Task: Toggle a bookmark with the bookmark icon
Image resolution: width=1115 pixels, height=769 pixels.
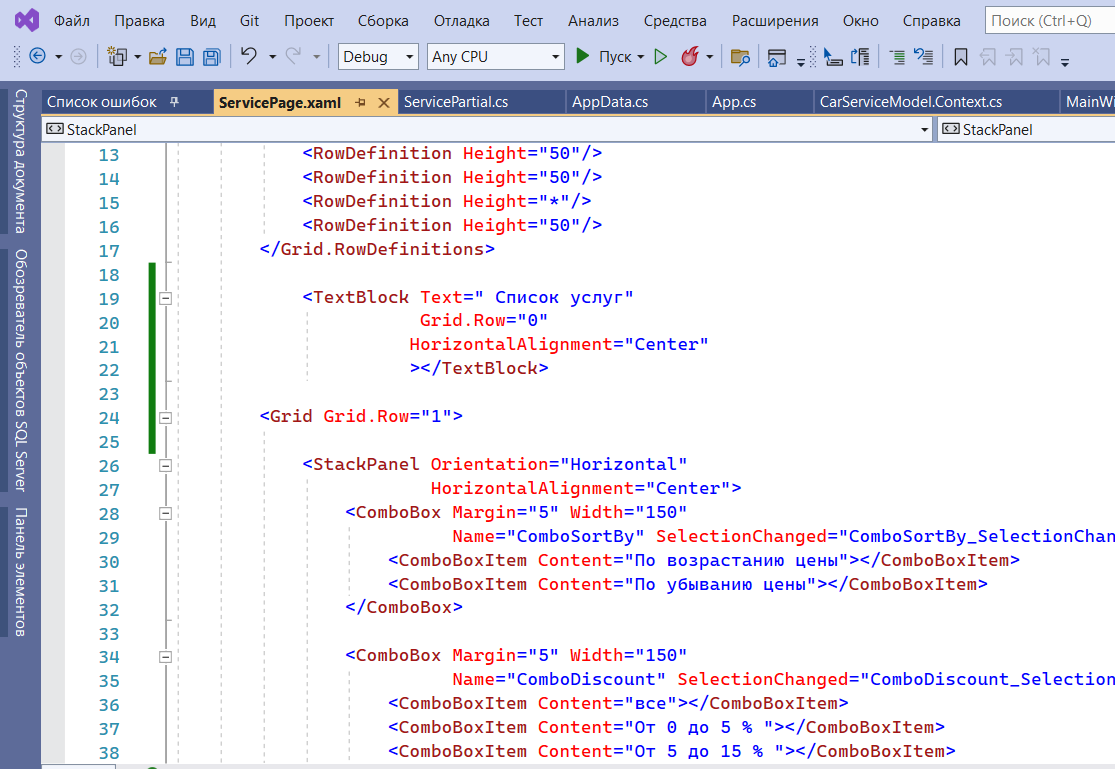Action: pos(961,57)
